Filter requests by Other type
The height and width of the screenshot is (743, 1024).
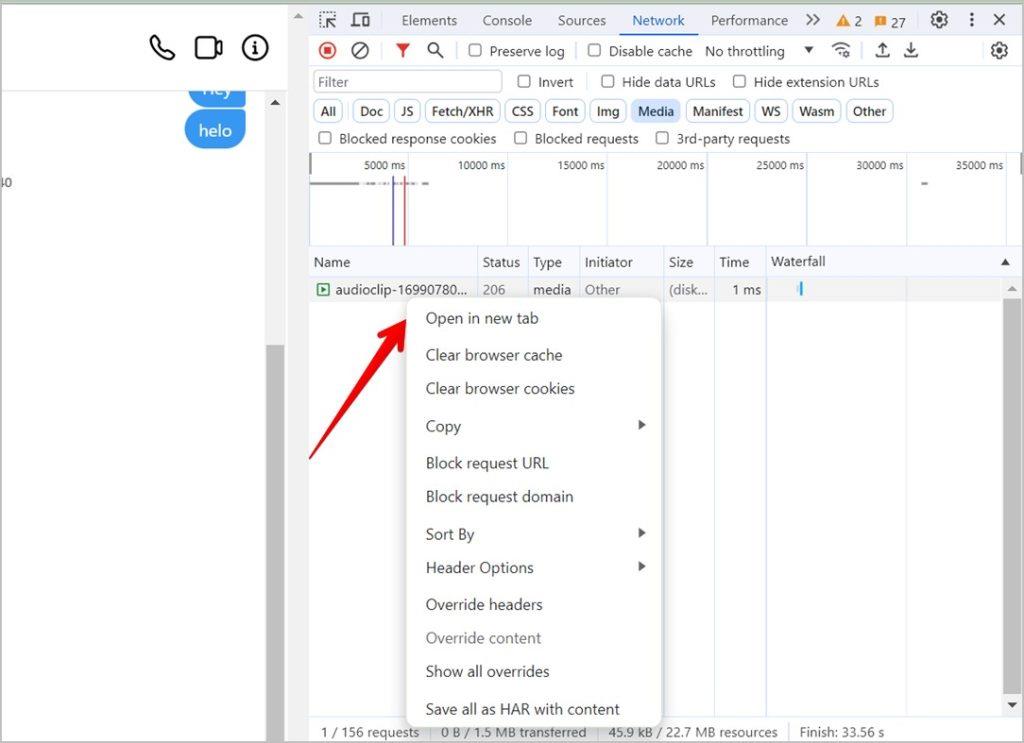pos(869,112)
